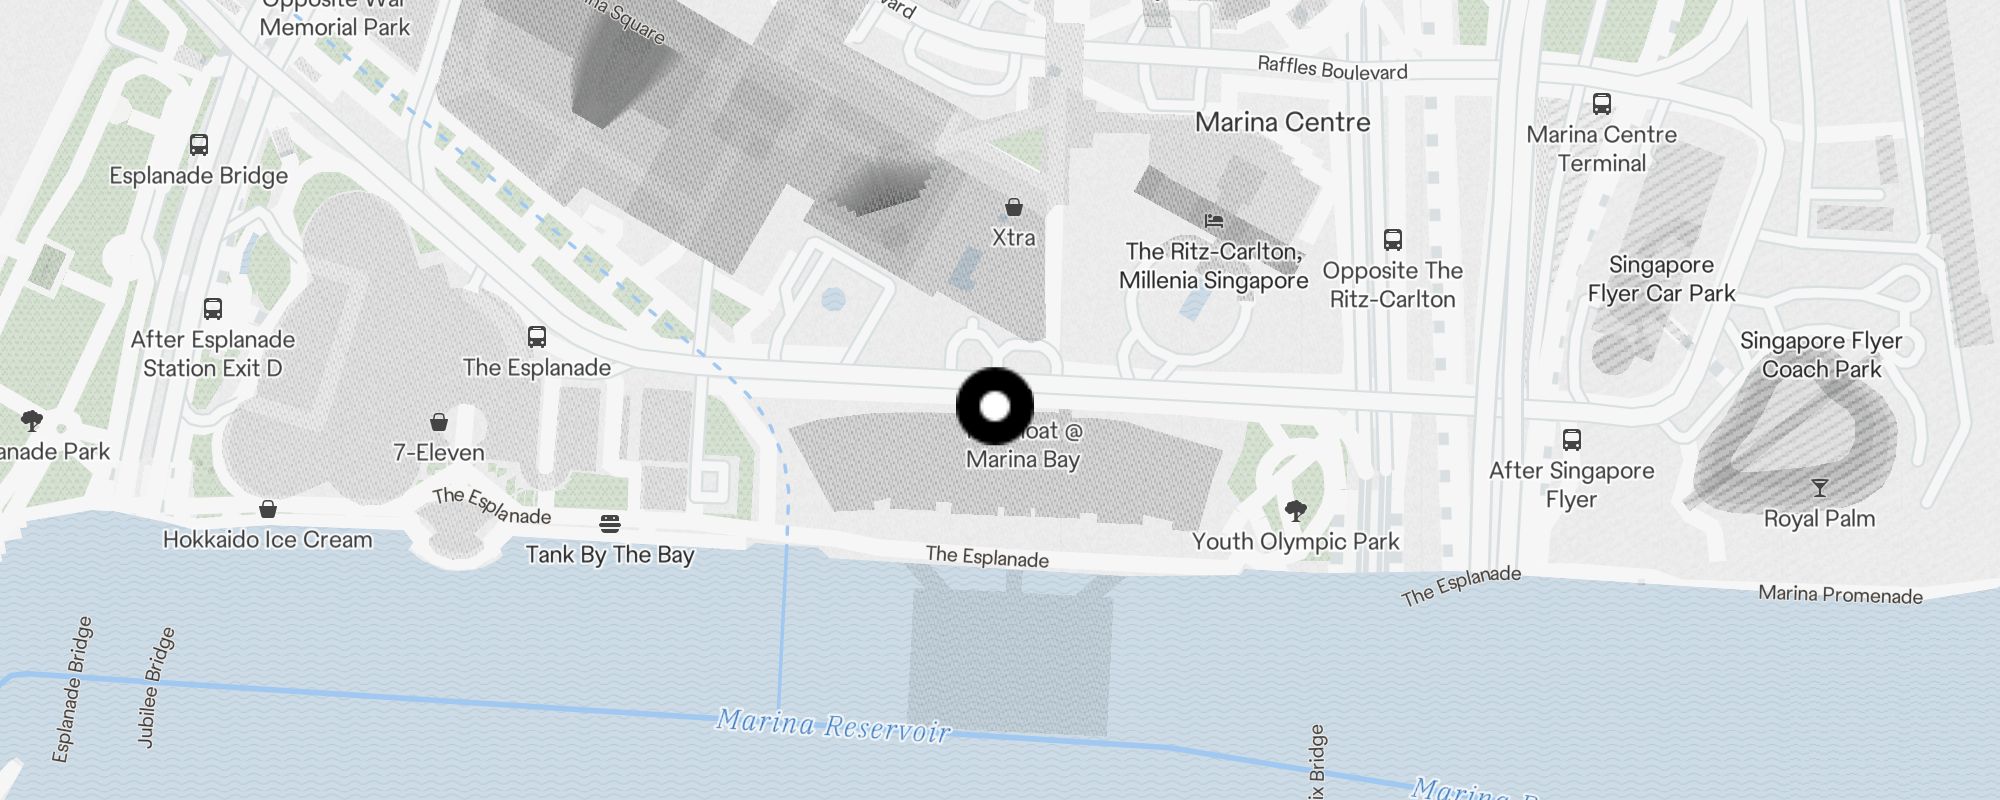Select the After Esplanade Station Exit D bus icon
The image size is (2000, 800).
[x=213, y=309]
